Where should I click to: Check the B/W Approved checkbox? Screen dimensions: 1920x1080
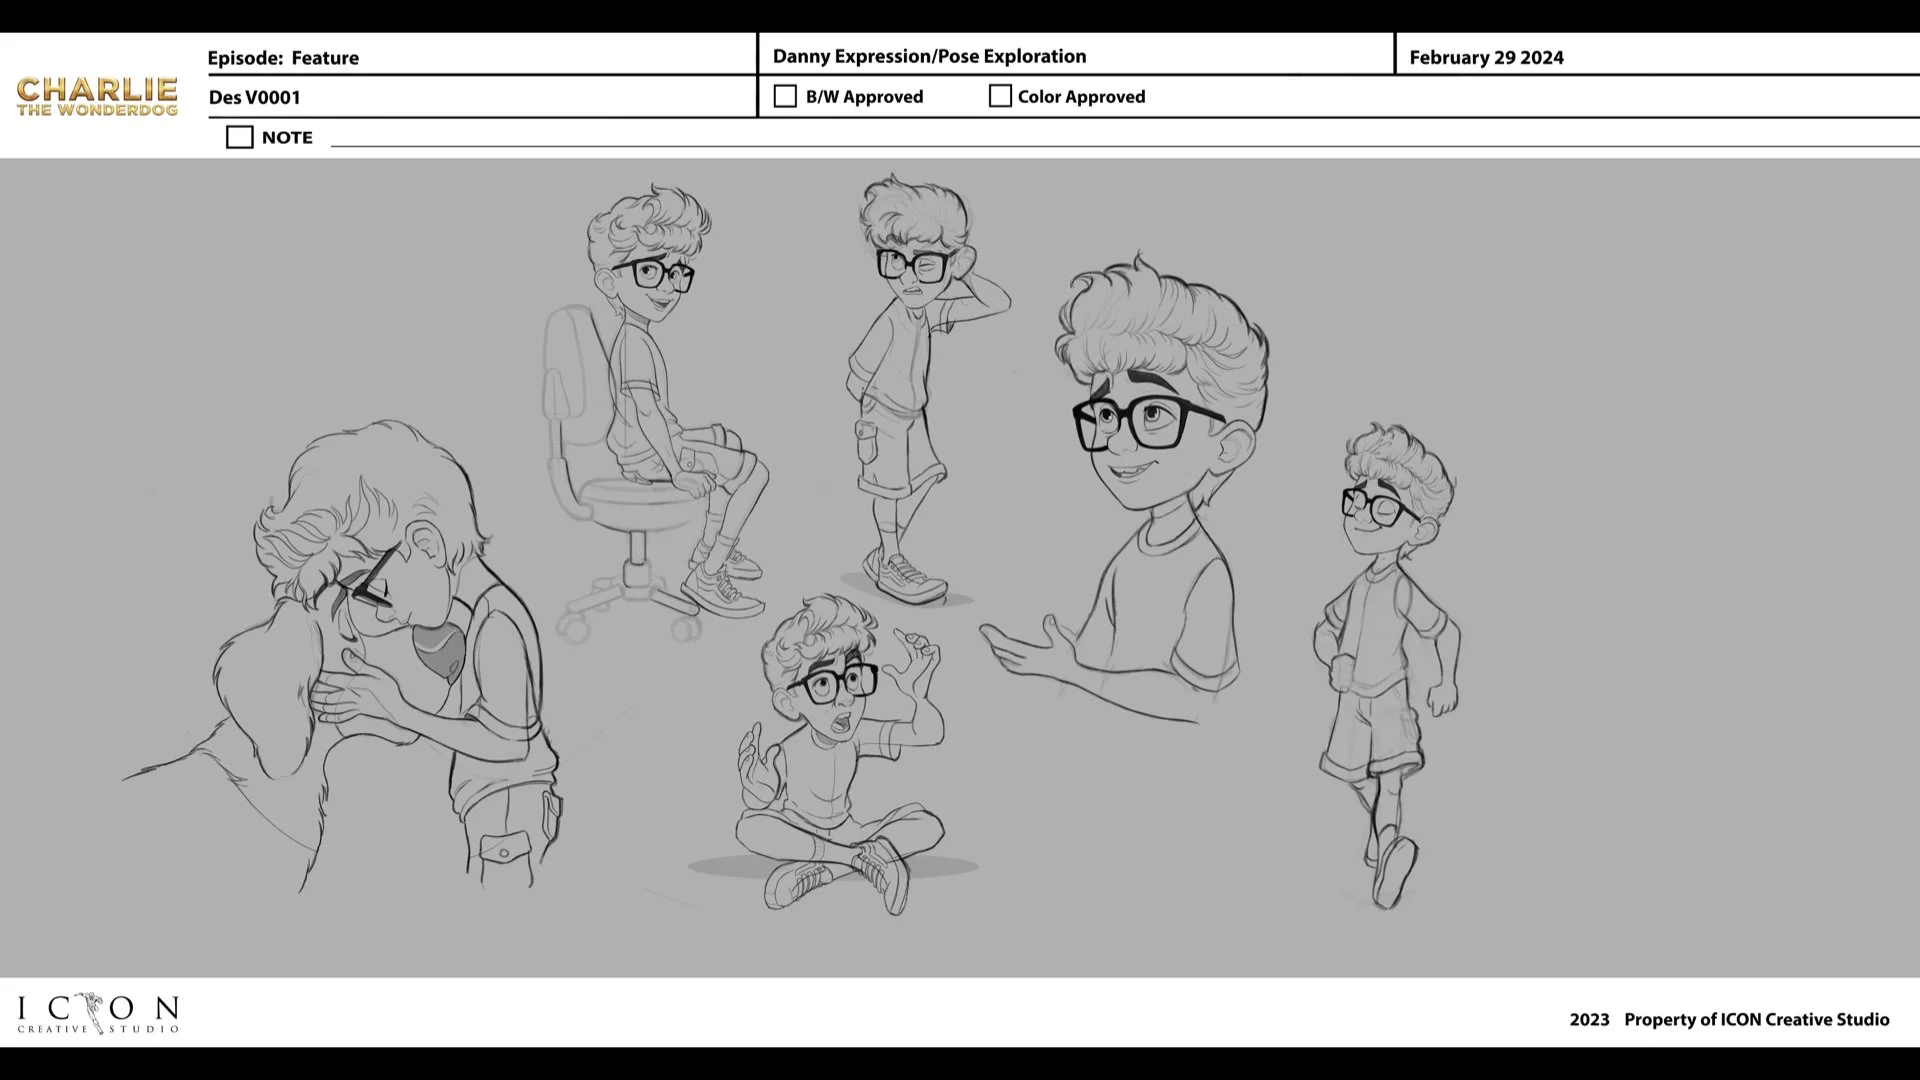[785, 96]
